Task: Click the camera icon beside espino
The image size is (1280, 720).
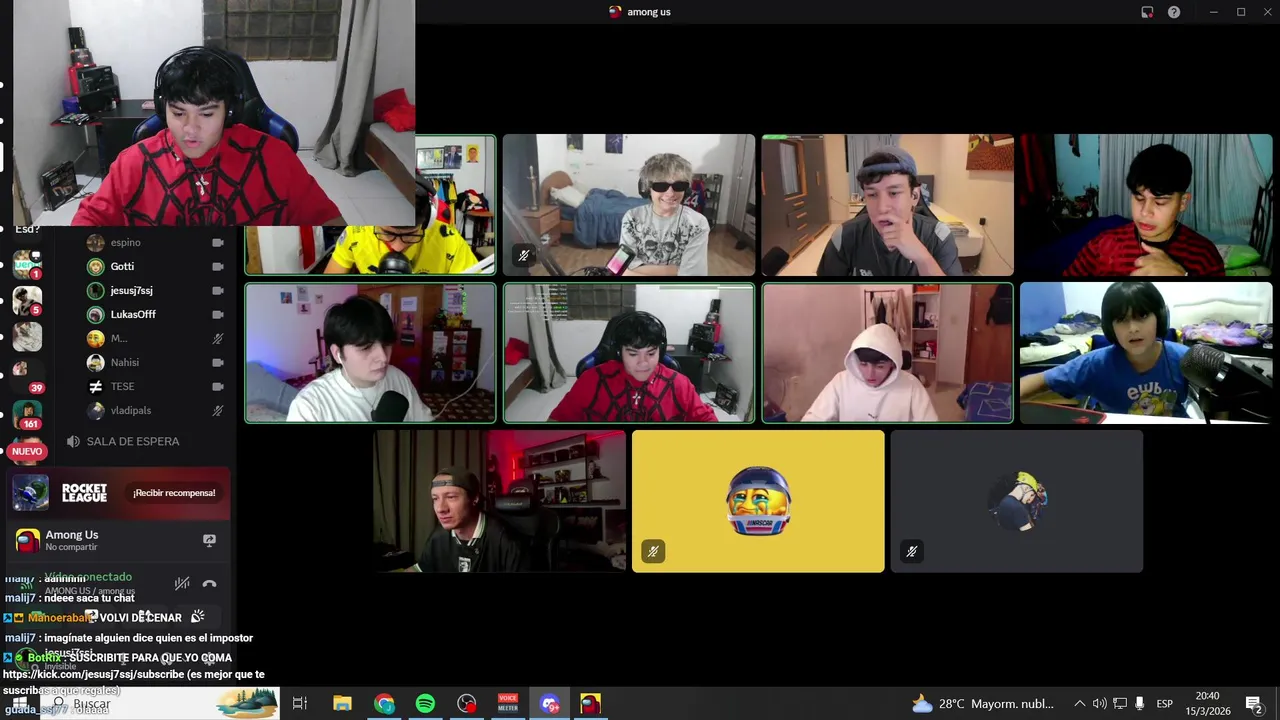Action: coord(217,242)
